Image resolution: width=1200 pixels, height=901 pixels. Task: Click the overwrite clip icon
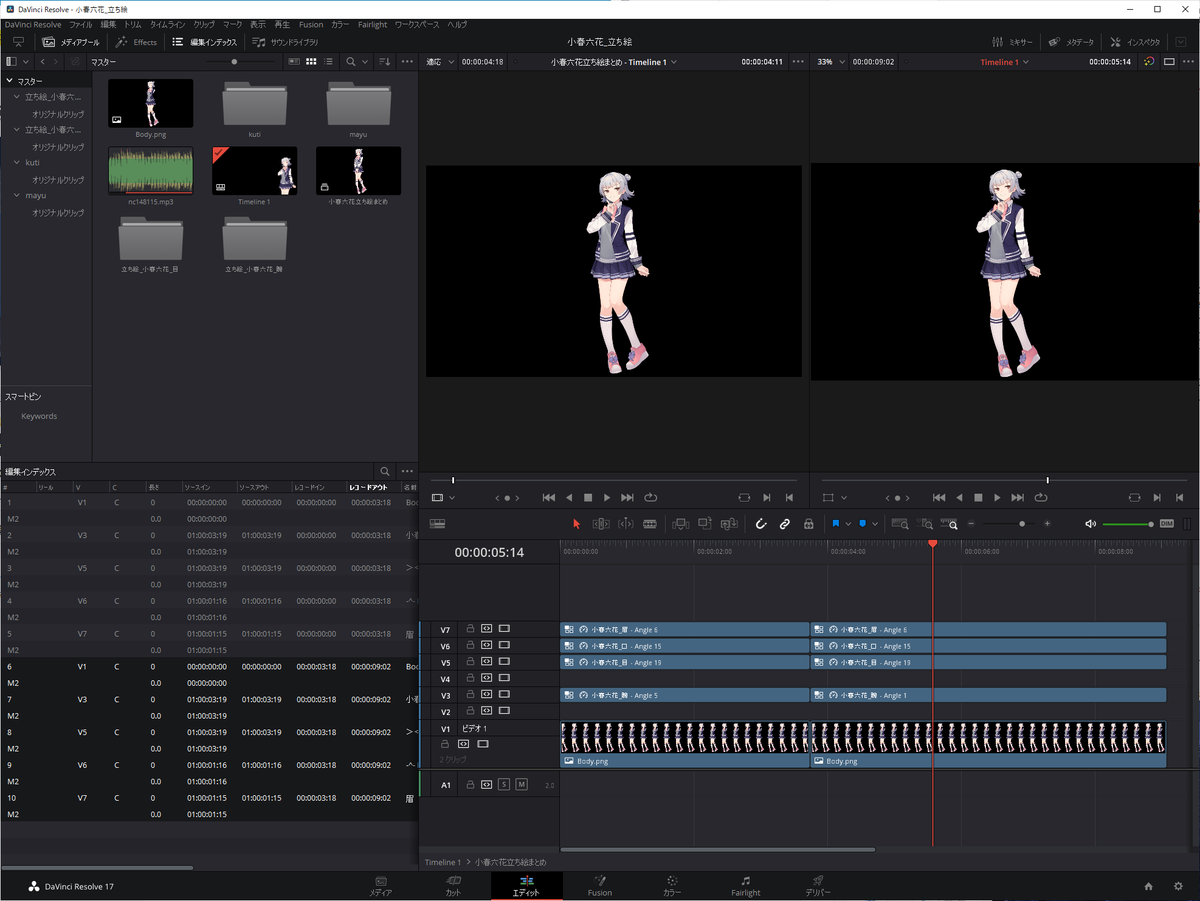[705, 524]
